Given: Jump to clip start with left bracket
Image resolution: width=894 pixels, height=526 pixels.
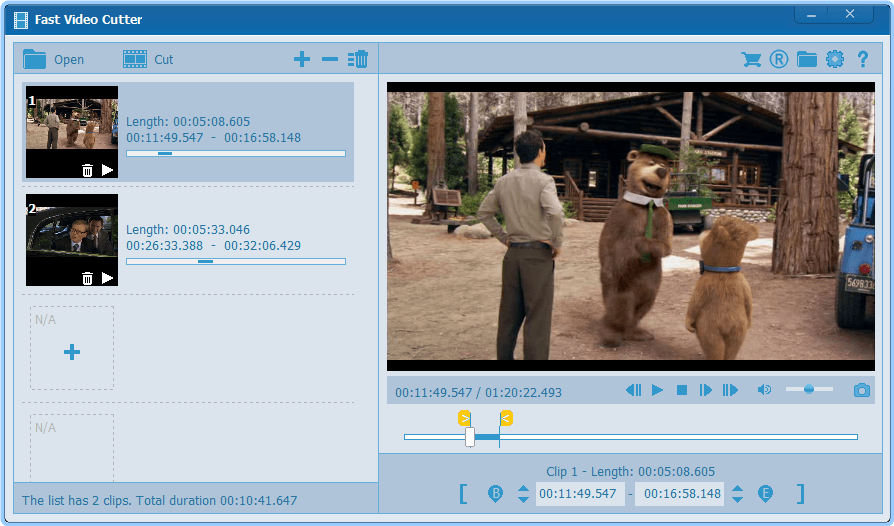Looking at the screenshot, I should pyautogui.click(x=463, y=494).
